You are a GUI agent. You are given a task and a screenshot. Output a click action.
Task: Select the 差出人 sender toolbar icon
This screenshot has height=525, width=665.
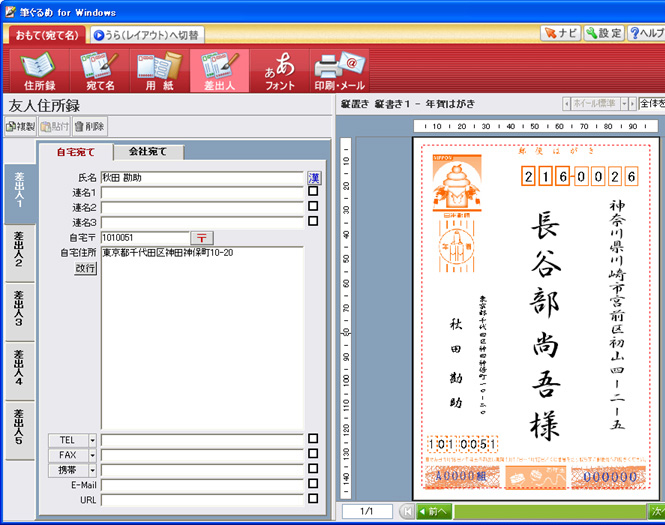(x=218, y=70)
